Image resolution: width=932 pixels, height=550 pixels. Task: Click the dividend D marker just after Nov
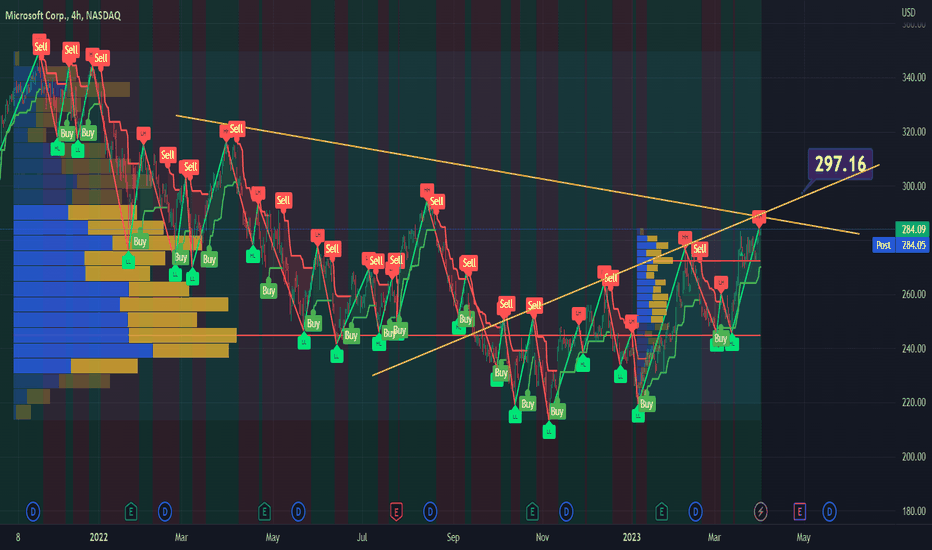[566, 511]
